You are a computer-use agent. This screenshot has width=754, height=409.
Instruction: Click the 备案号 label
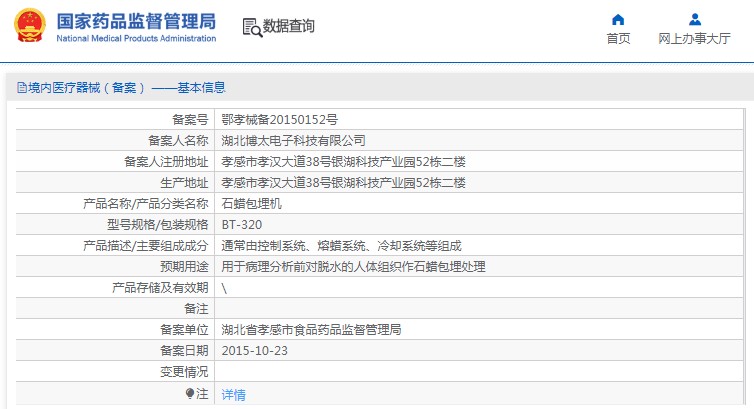tap(190, 120)
